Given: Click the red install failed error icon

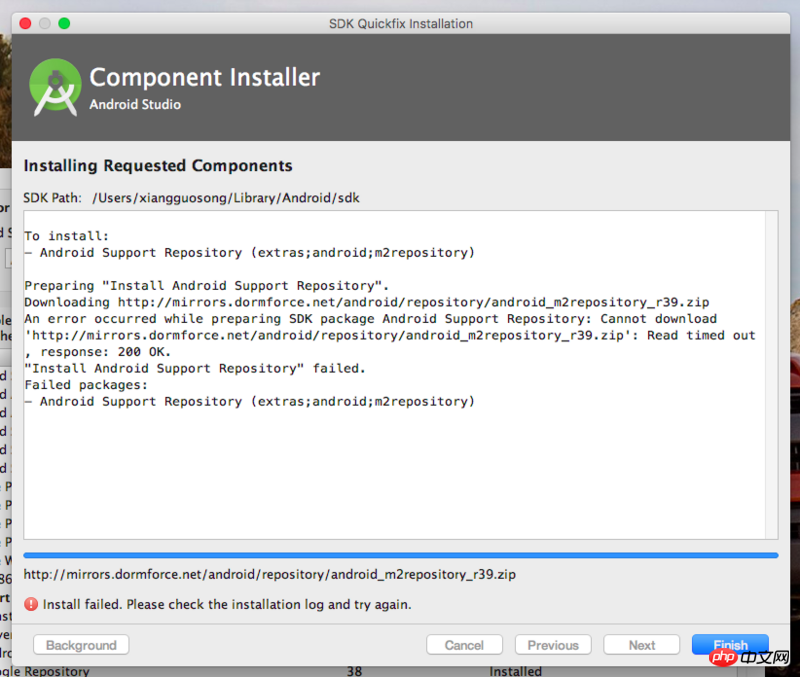Looking at the screenshot, I should 32,604.
